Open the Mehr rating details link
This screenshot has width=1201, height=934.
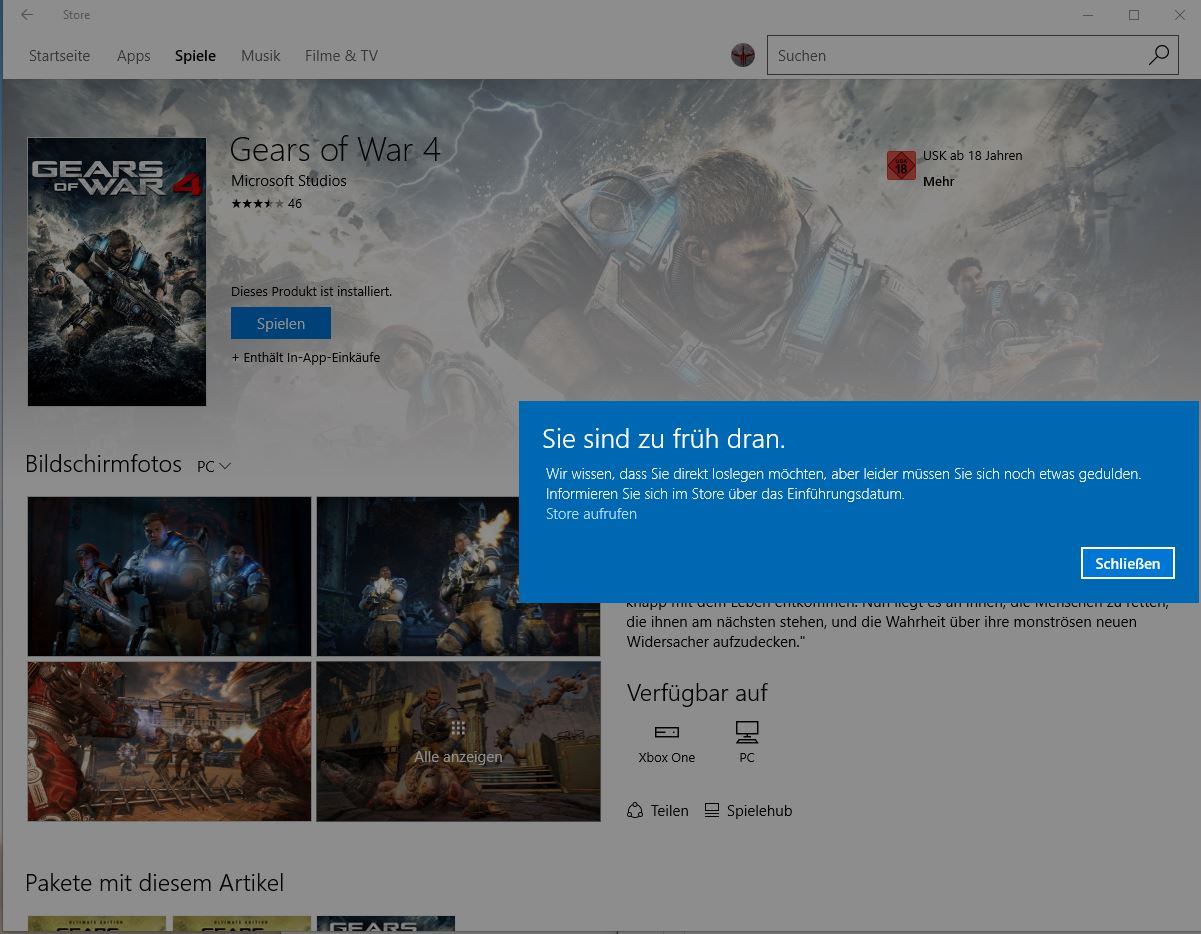(x=938, y=181)
